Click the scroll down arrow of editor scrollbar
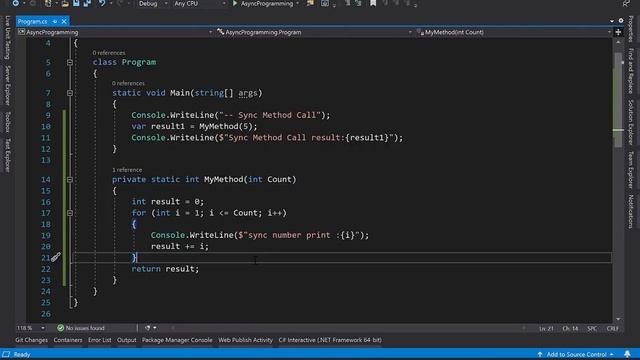 [618, 319]
